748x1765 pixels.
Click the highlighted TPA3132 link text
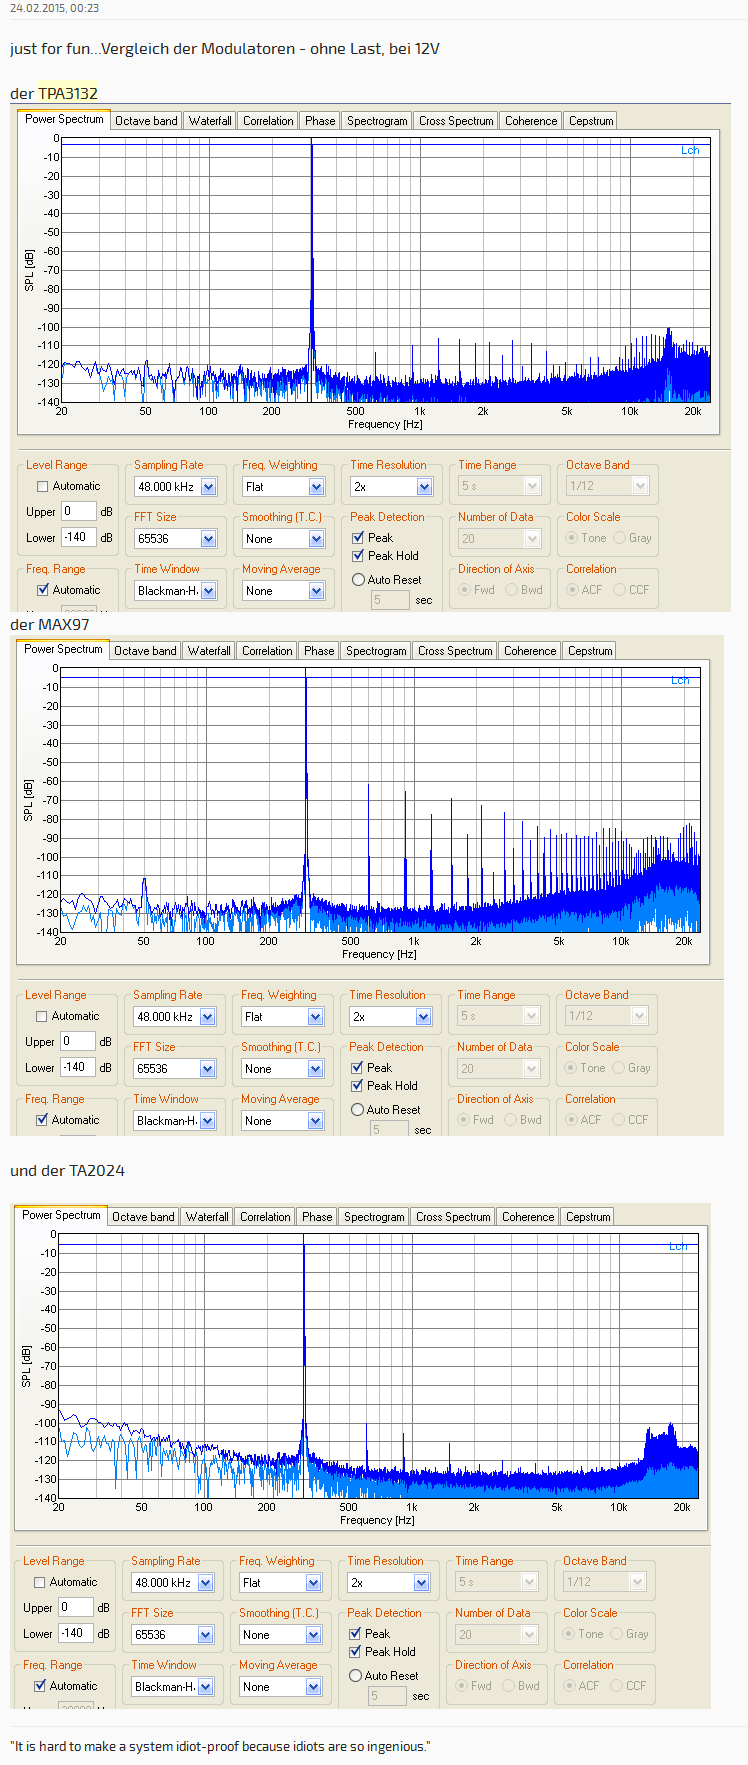68,93
